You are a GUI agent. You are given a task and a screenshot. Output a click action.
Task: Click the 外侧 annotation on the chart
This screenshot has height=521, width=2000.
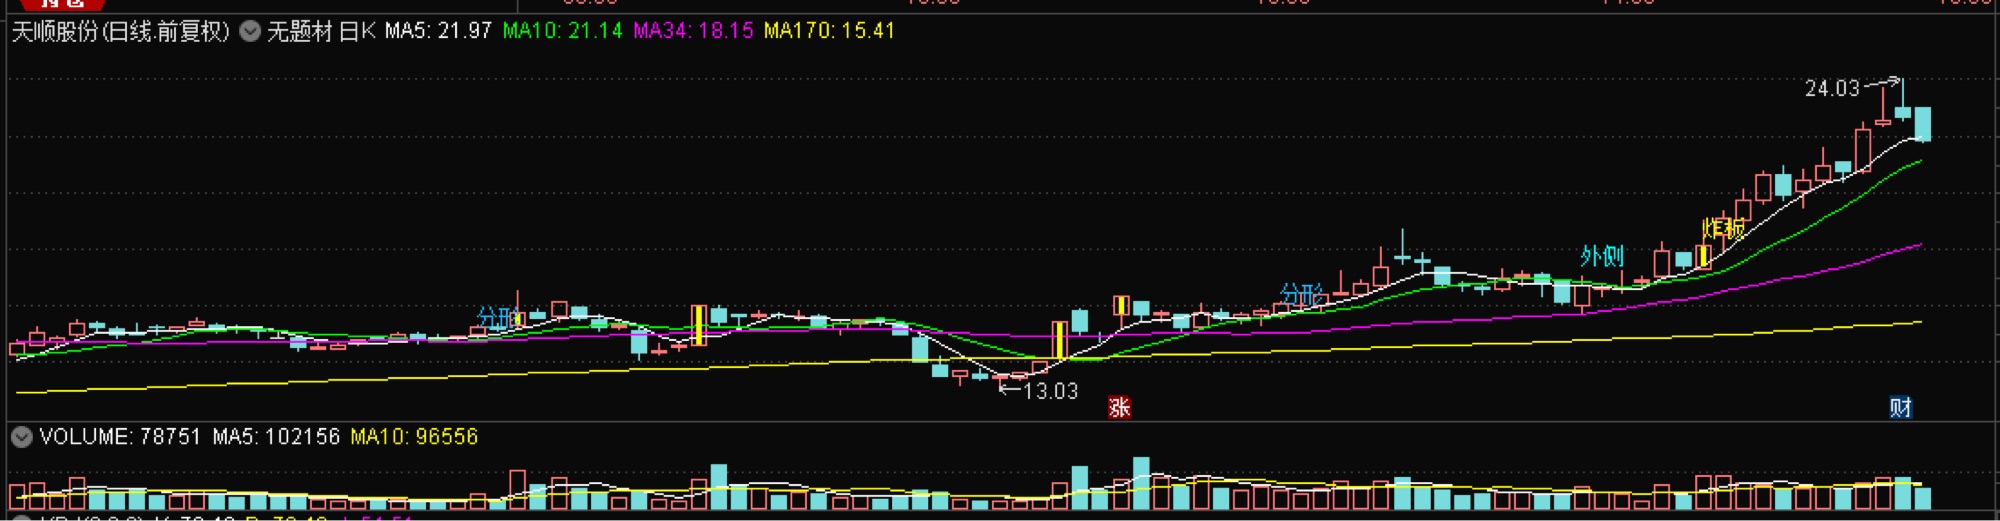click(x=1601, y=256)
